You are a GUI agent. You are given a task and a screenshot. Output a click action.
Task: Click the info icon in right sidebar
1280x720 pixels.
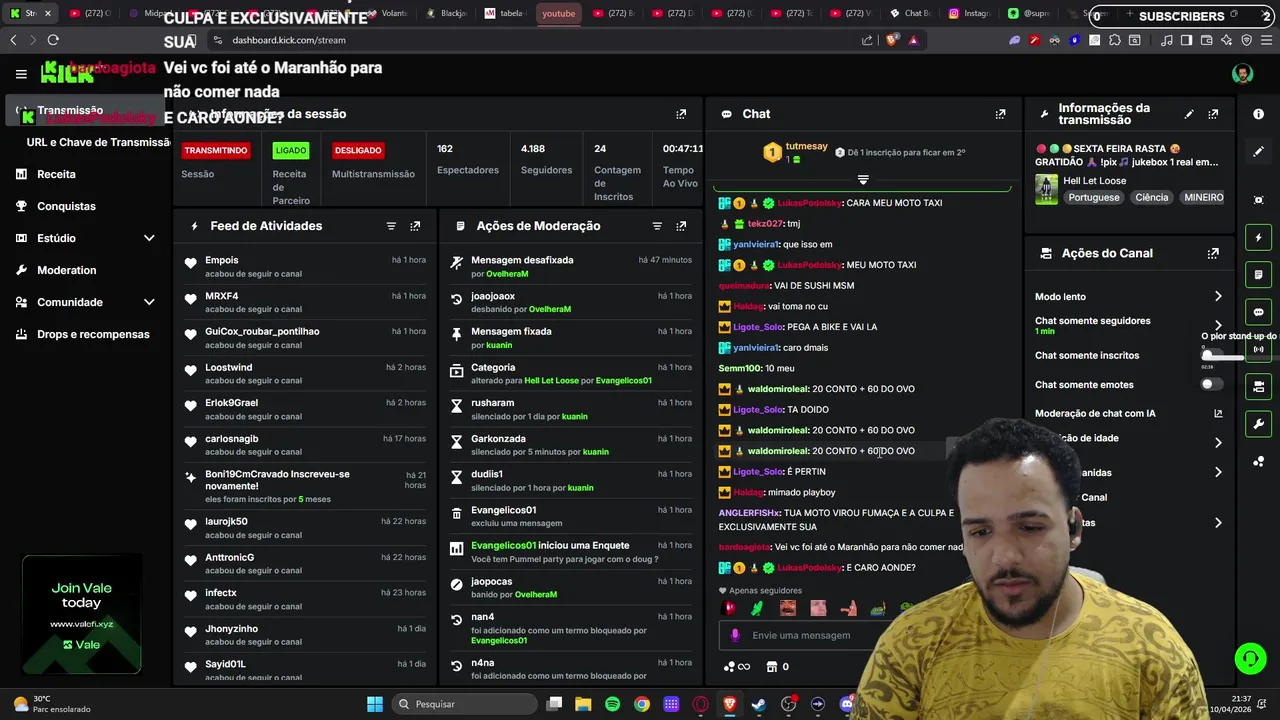click(x=1259, y=114)
